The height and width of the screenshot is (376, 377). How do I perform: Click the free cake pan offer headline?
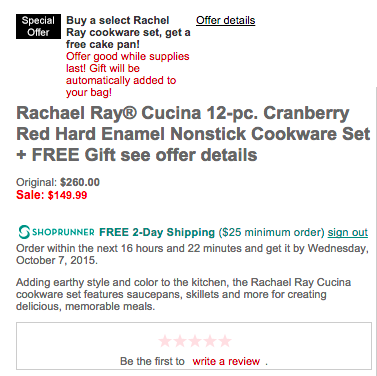tap(128, 32)
